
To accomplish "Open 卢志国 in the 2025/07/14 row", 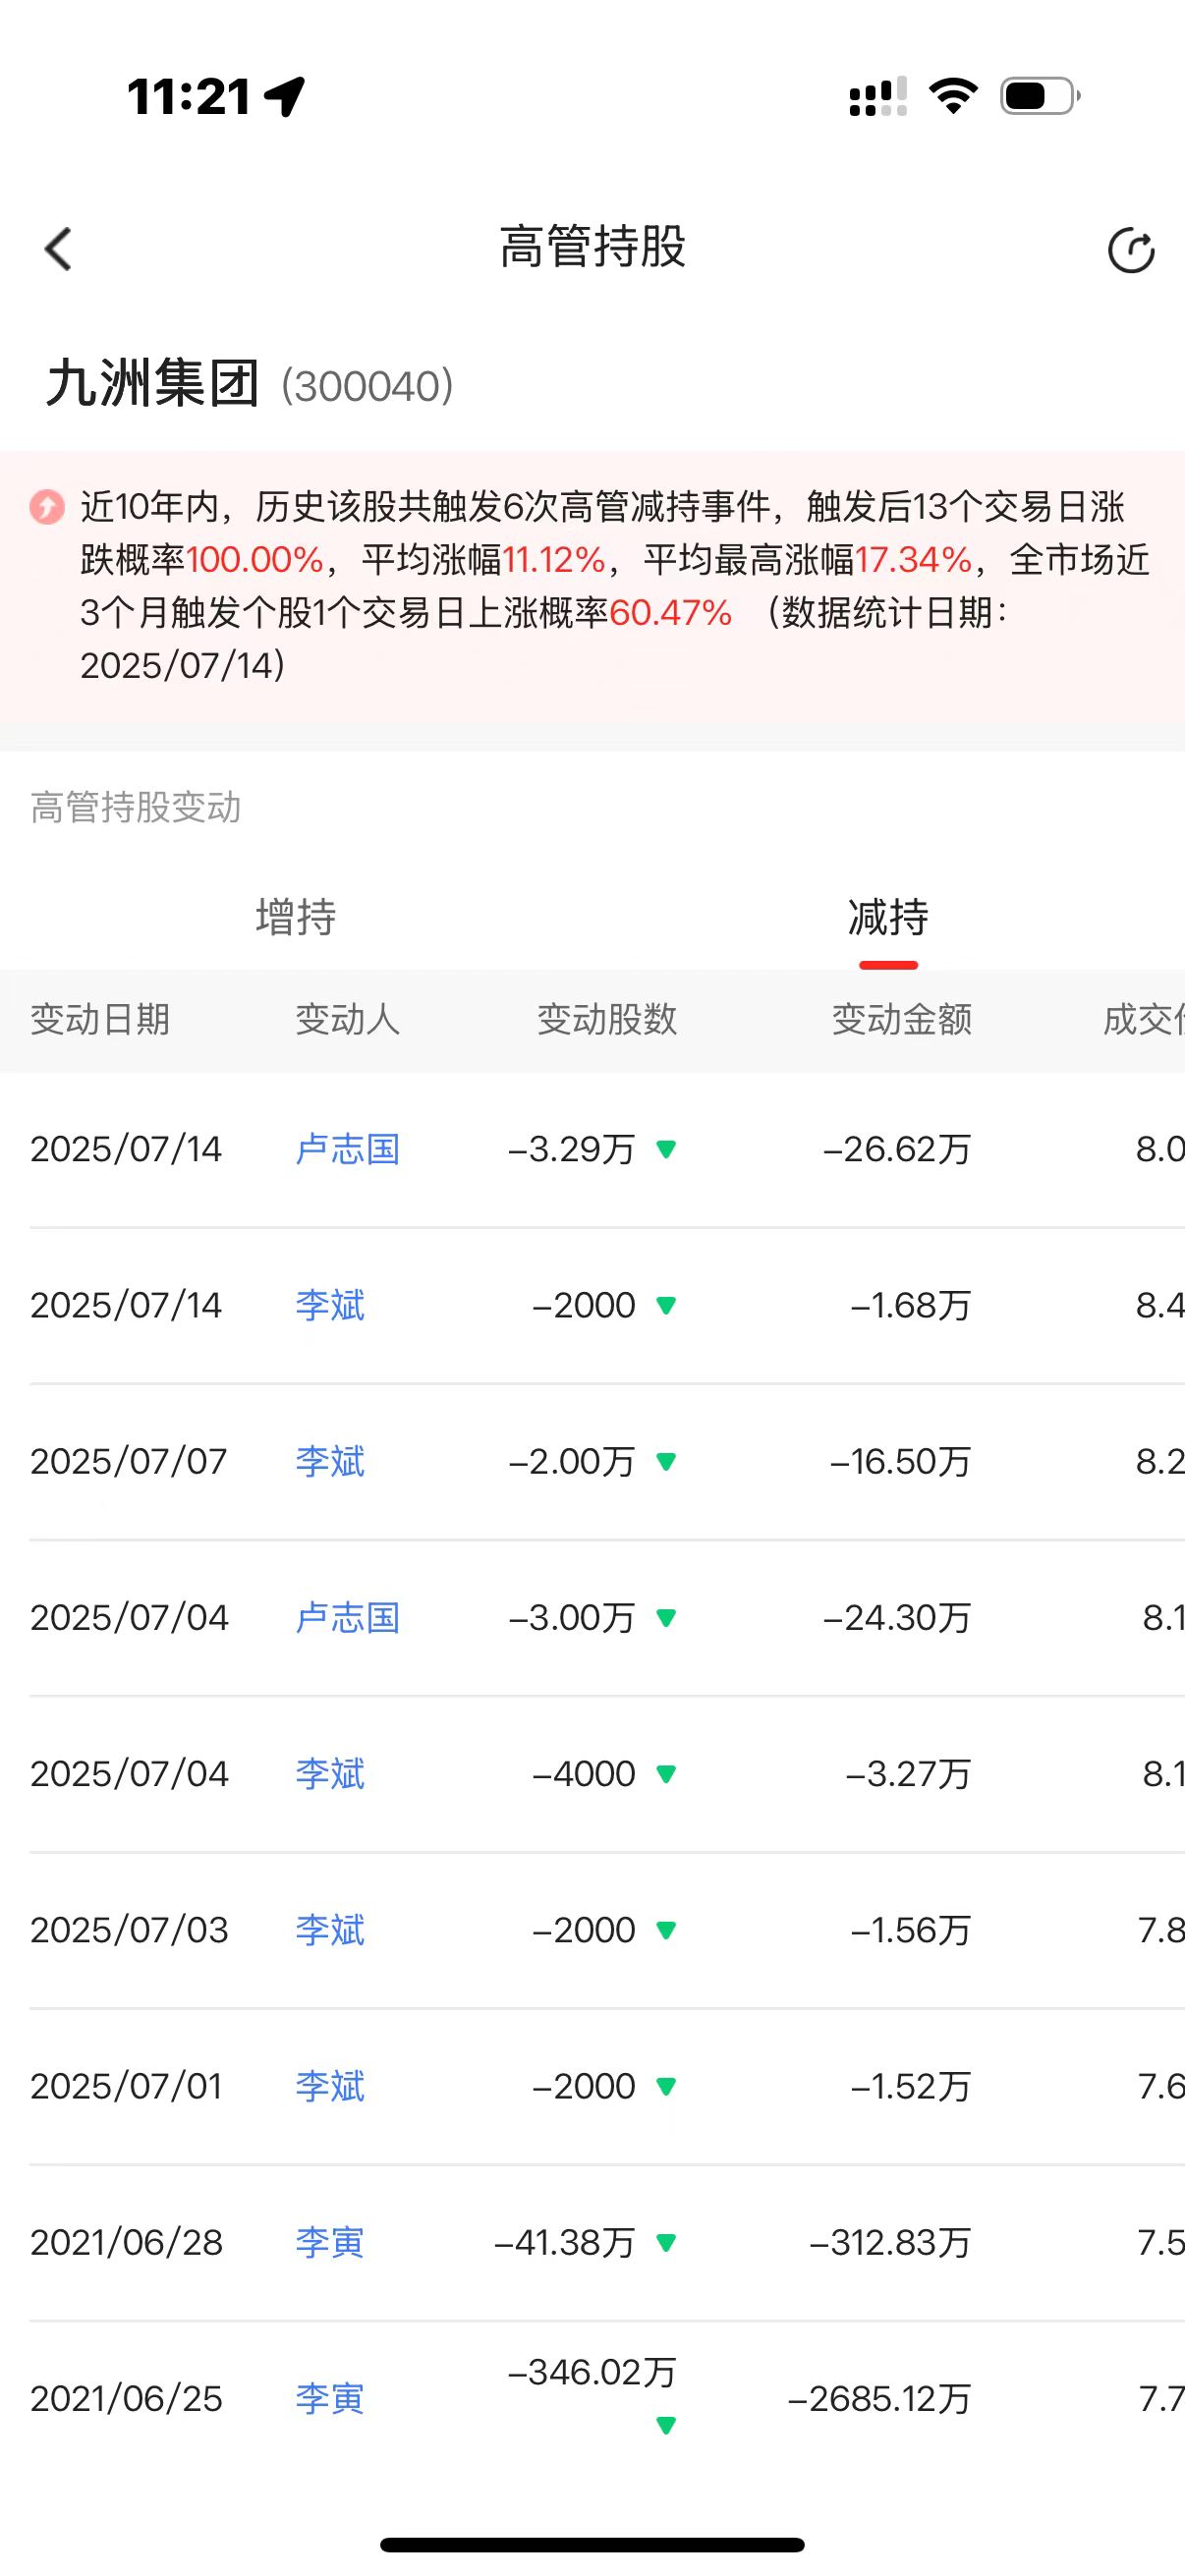I will point(348,1149).
